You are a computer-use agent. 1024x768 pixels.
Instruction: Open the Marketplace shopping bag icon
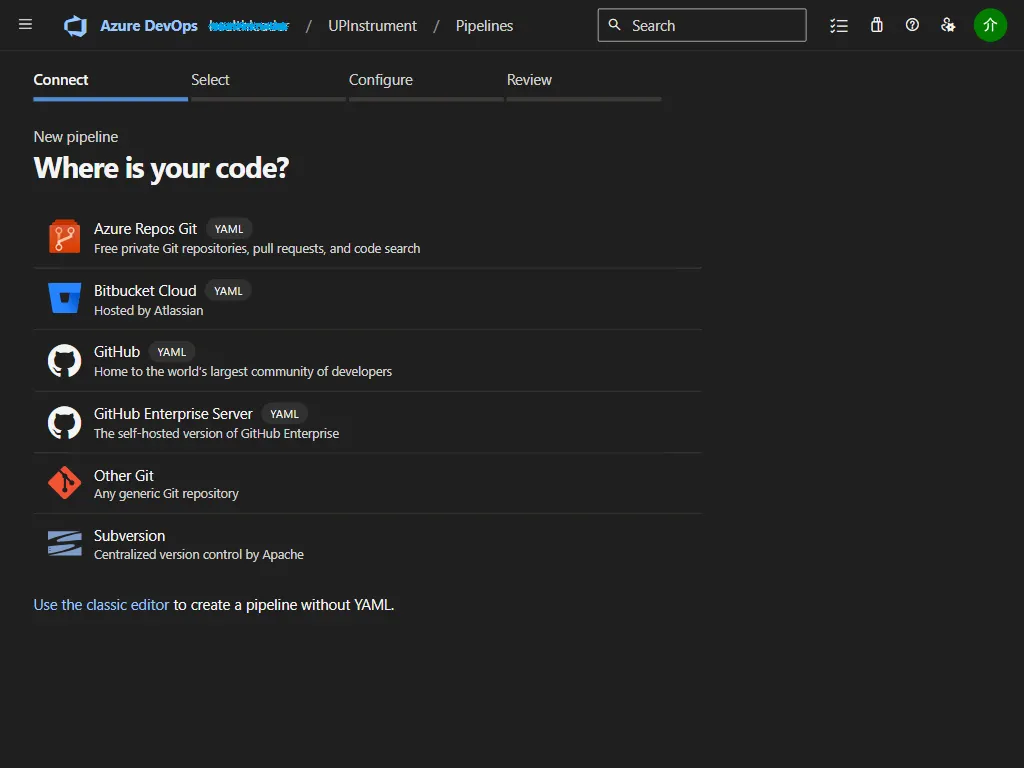(x=876, y=25)
